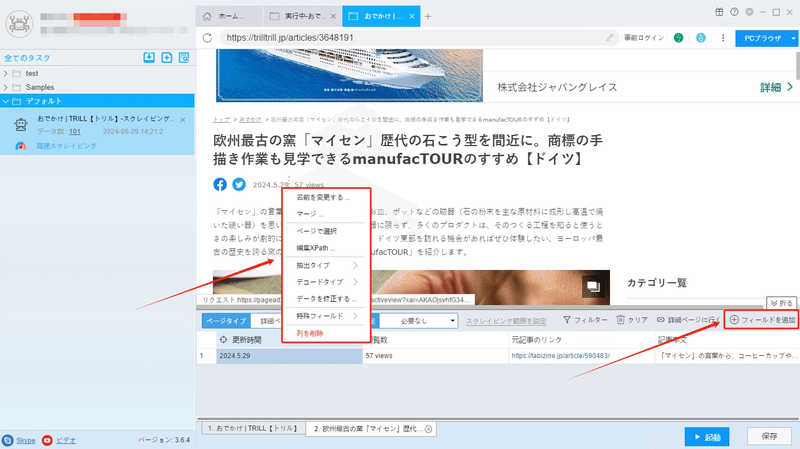This screenshot has width=800, height=449.
Task: Click the フィルター button
Action: click(x=585, y=320)
